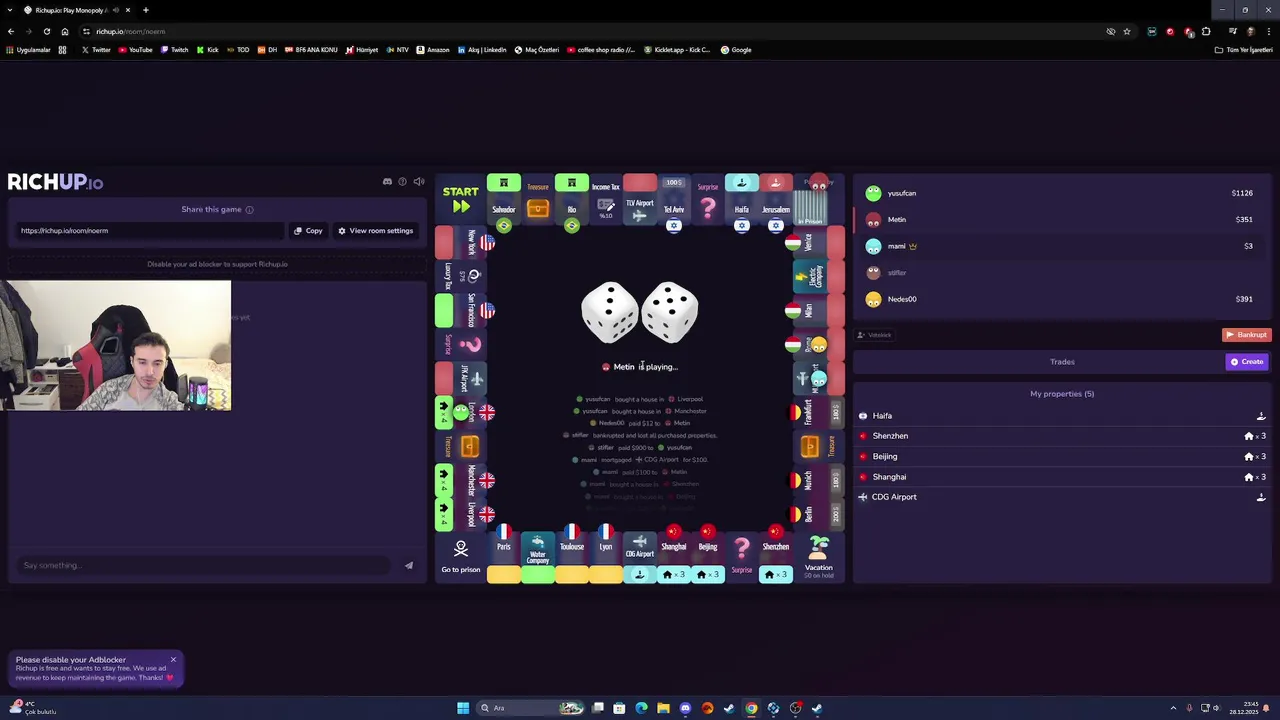Screen dimensions: 1280x720
Task: Bookmark this page with the star icon
Action: pos(1127,31)
